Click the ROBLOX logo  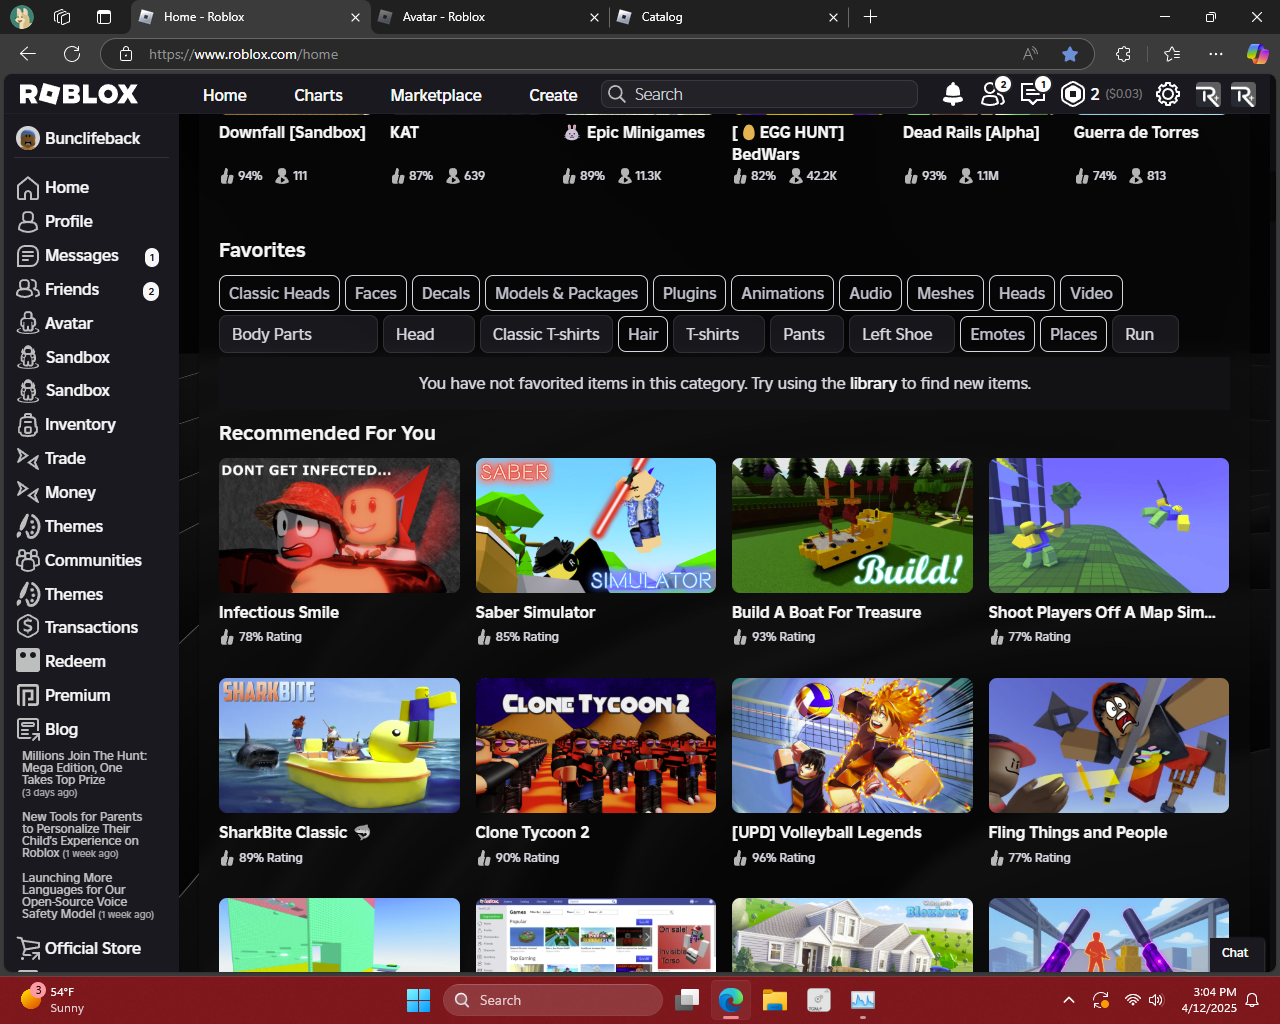click(x=79, y=94)
